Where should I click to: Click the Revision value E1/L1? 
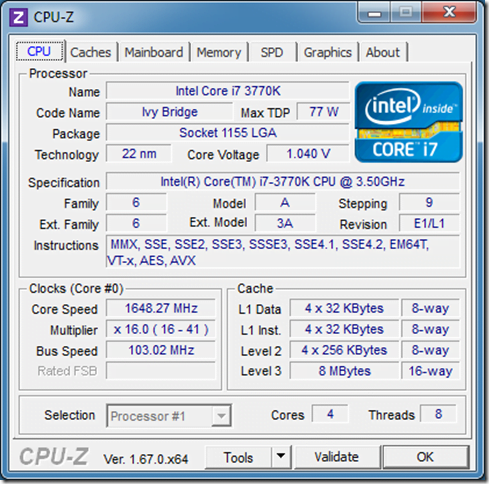[429, 223]
